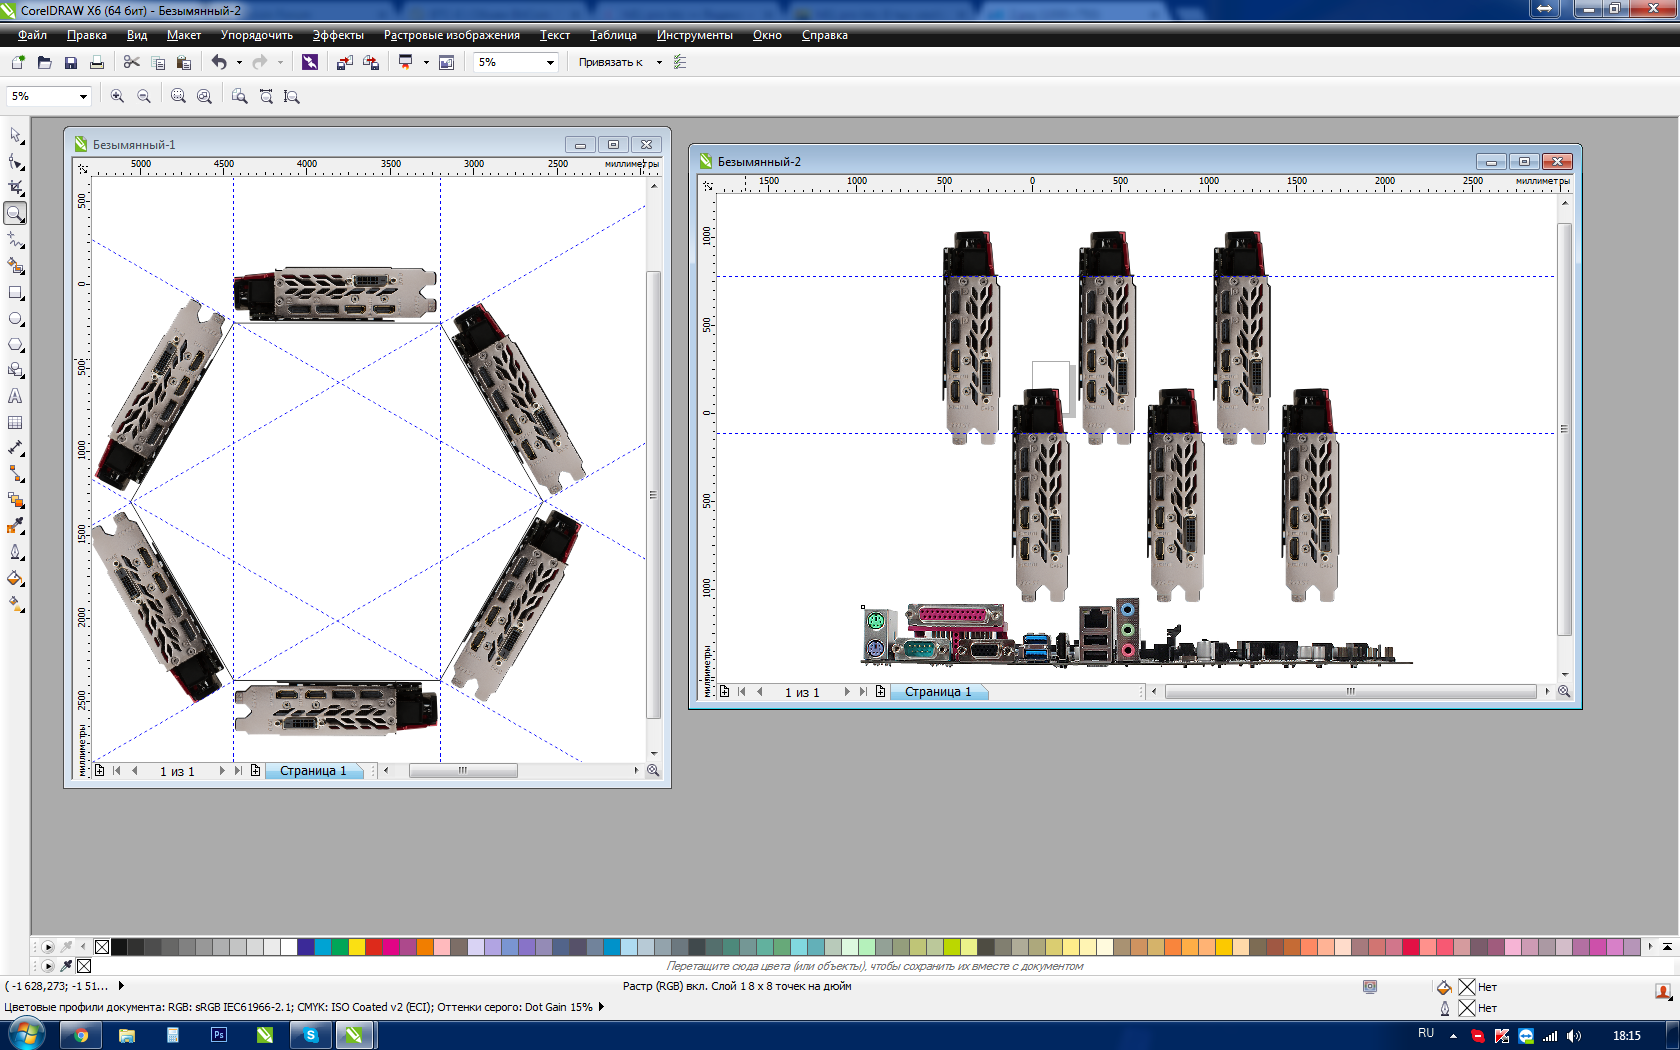Click the black color swatch in palette
The height and width of the screenshot is (1050, 1680).
point(119,946)
